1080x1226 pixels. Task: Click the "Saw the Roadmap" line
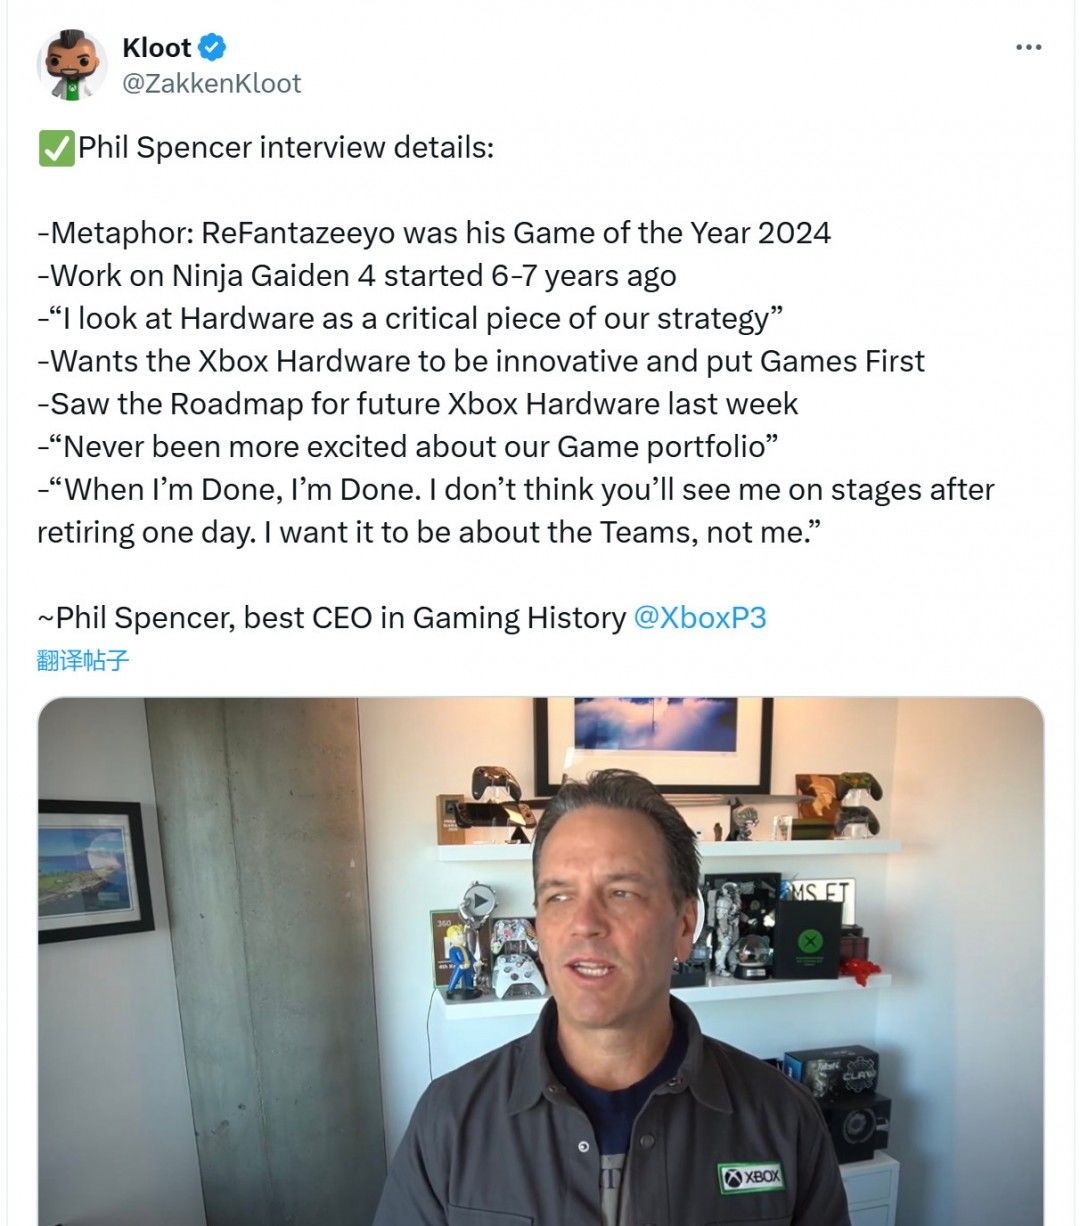tap(417, 404)
